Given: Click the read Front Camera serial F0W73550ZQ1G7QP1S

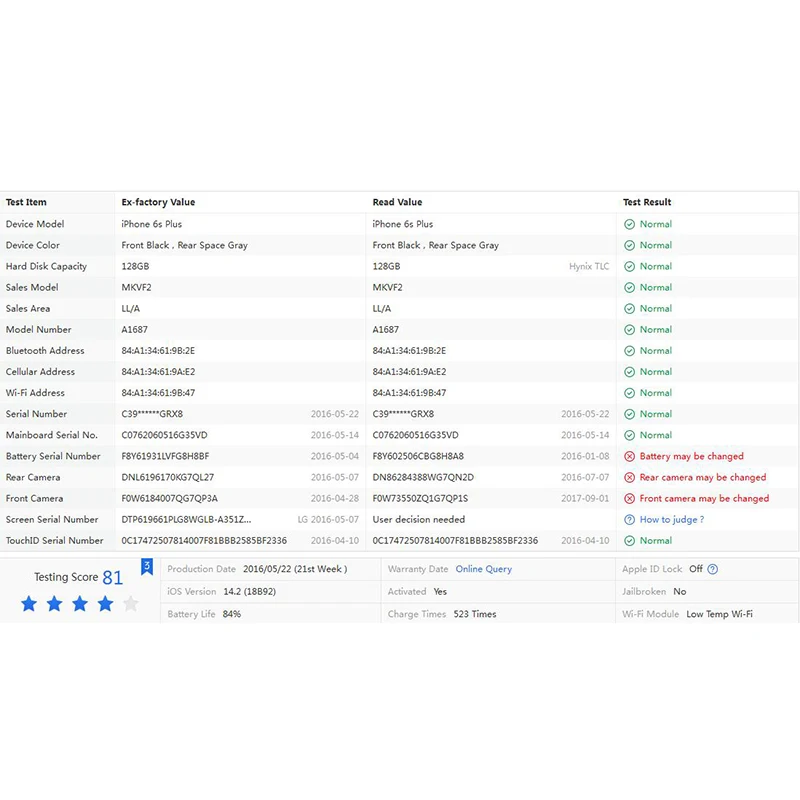Looking at the screenshot, I should (420, 498).
